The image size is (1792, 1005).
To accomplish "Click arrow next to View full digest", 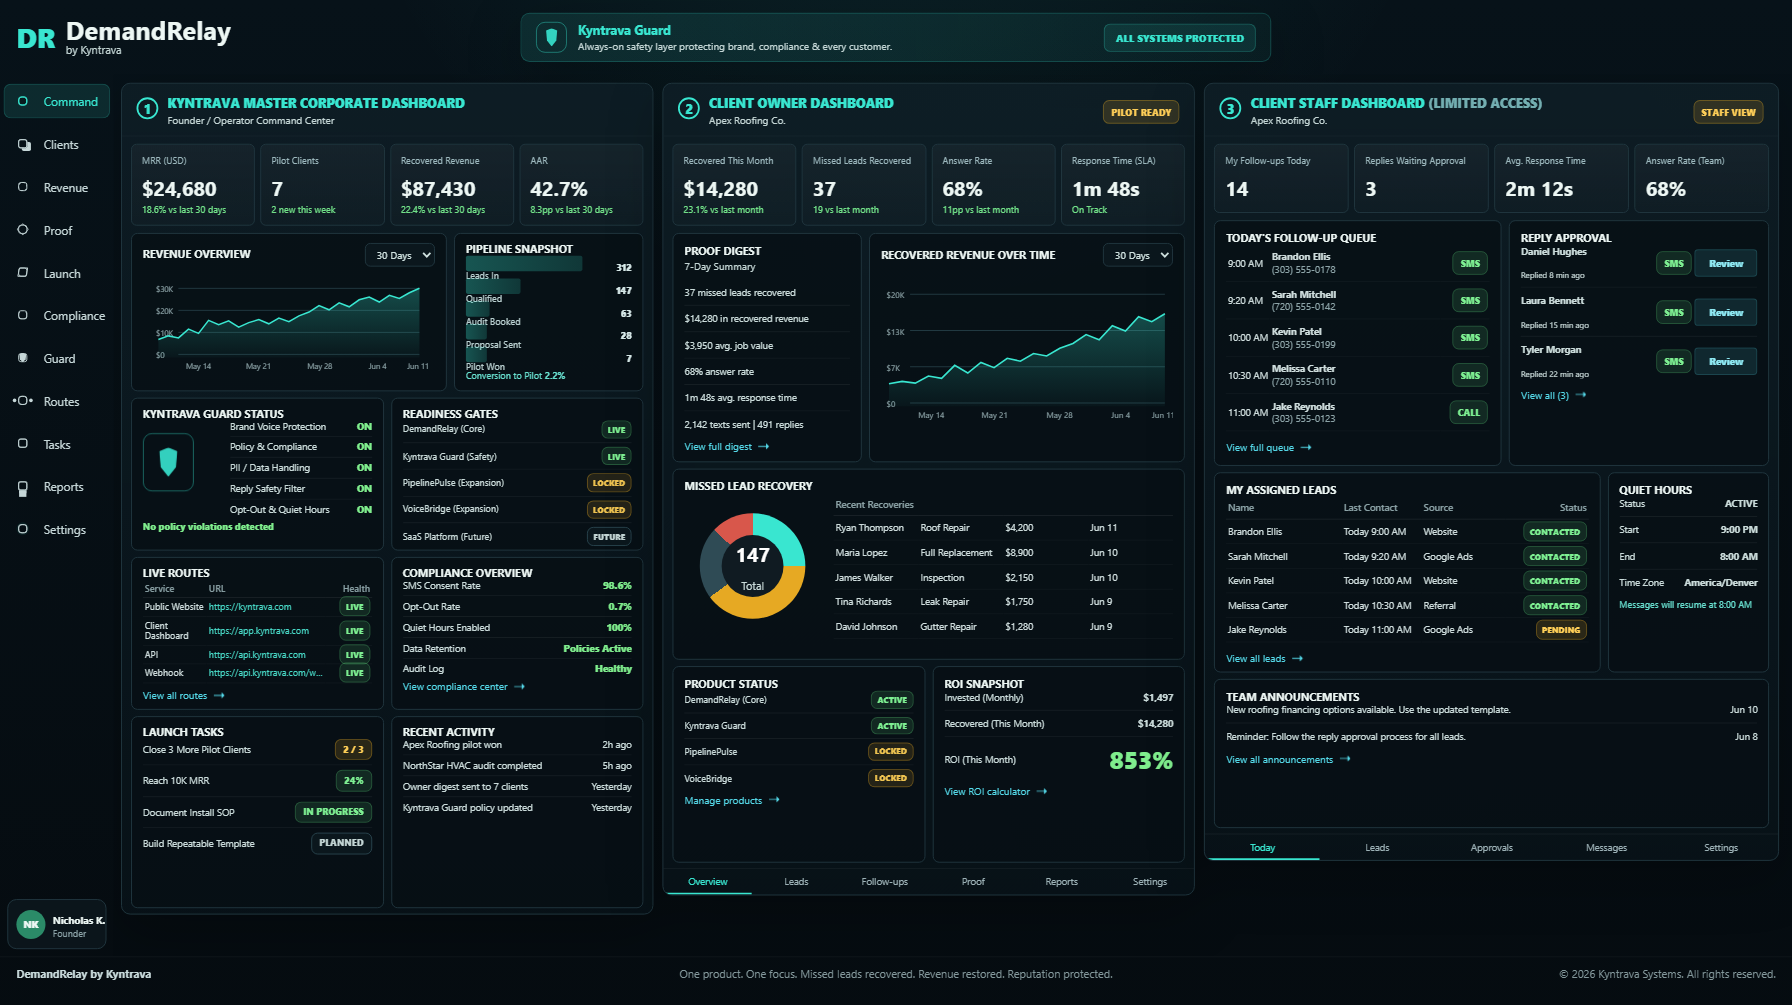I will tap(764, 447).
